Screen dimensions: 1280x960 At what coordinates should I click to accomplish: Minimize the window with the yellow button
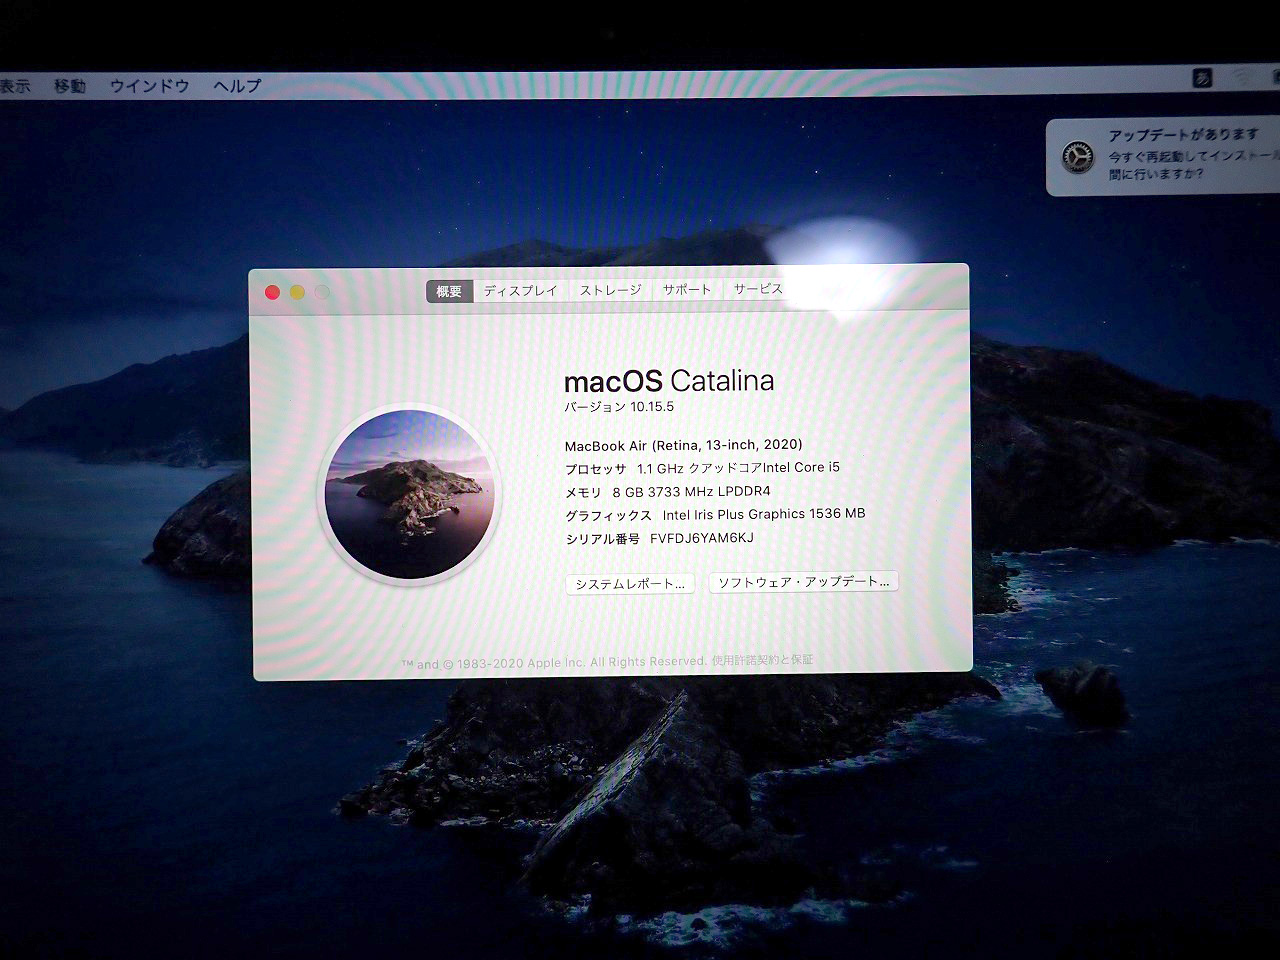pyautogui.click(x=297, y=292)
